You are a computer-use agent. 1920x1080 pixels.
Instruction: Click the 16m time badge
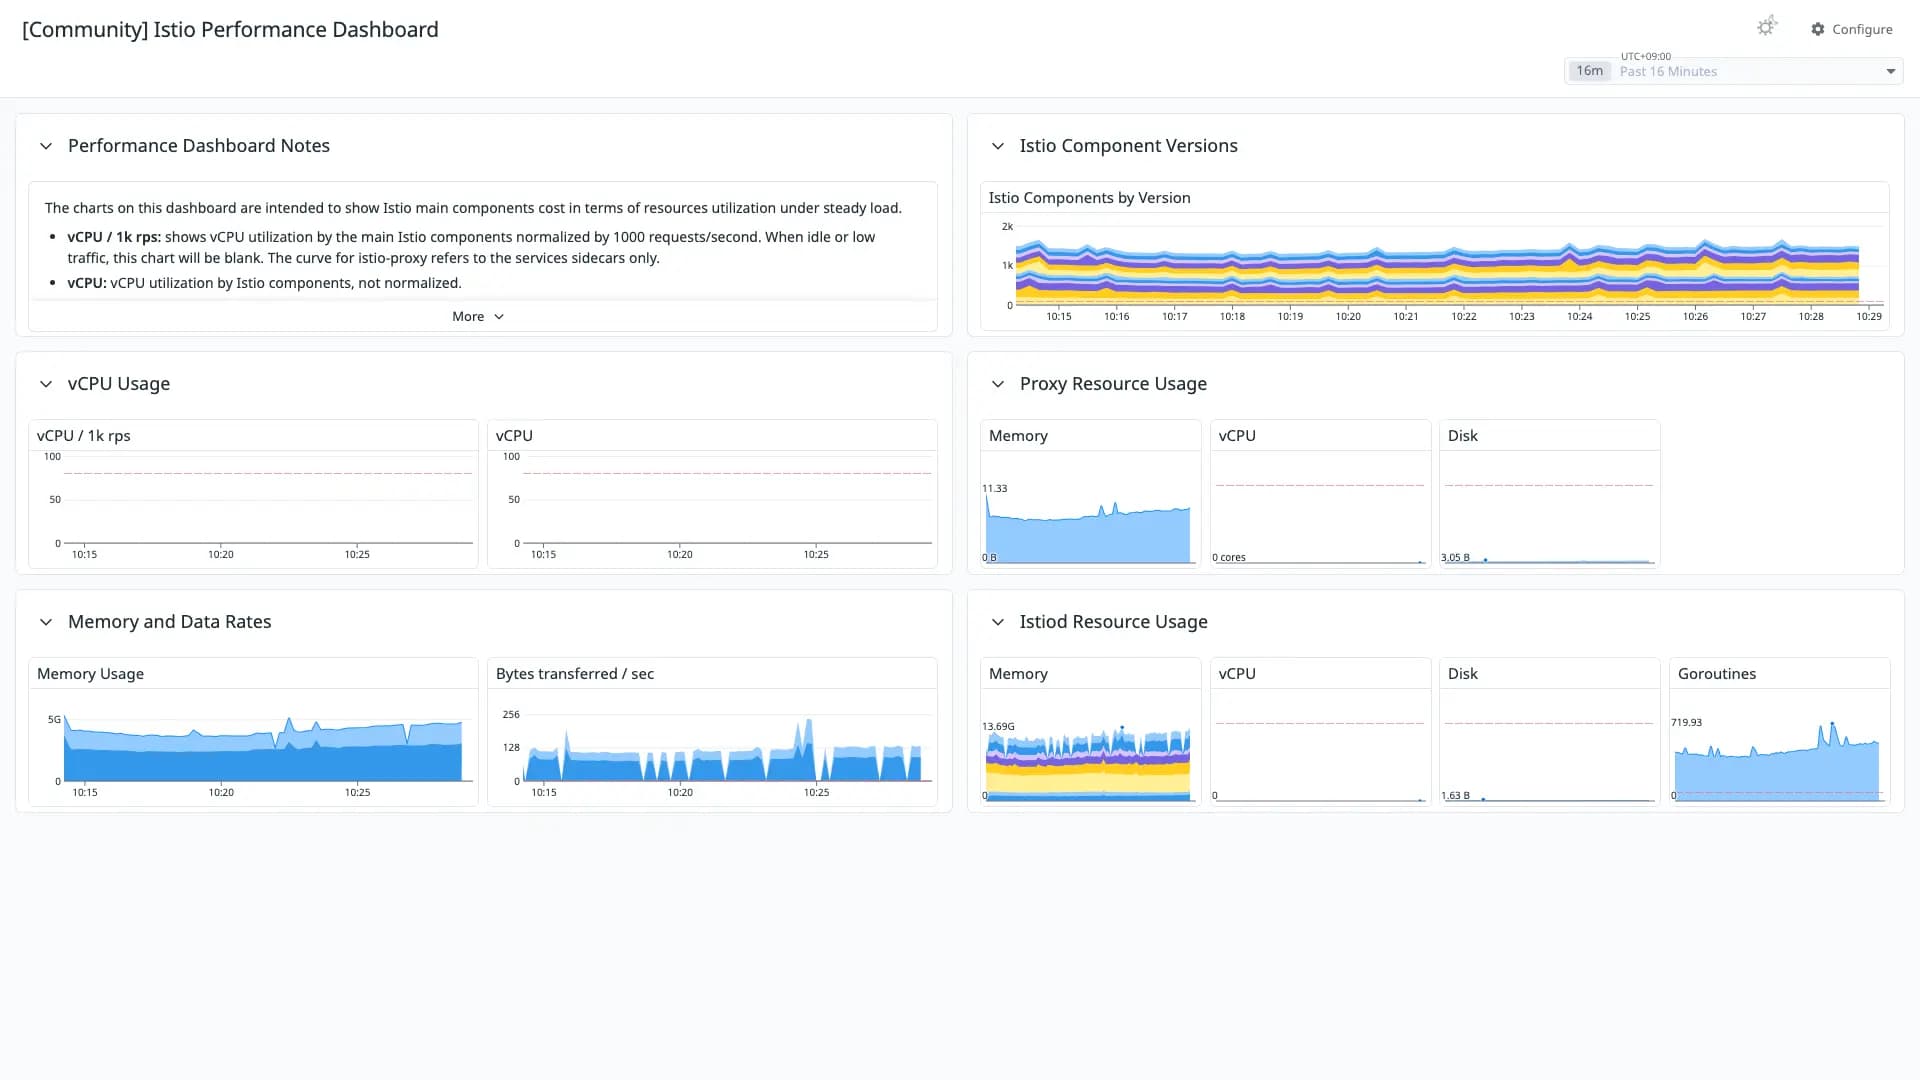pos(1589,71)
